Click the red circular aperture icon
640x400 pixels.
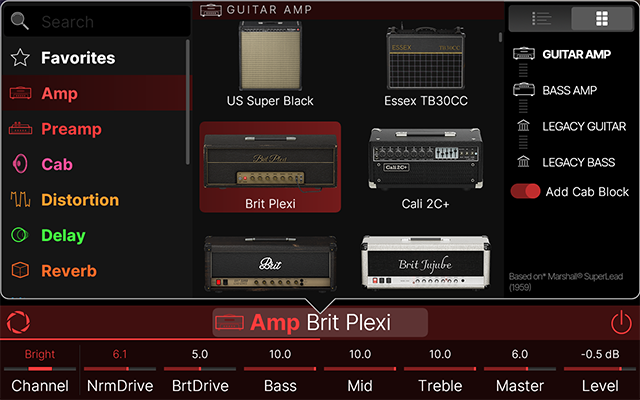(x=18, y=322)
